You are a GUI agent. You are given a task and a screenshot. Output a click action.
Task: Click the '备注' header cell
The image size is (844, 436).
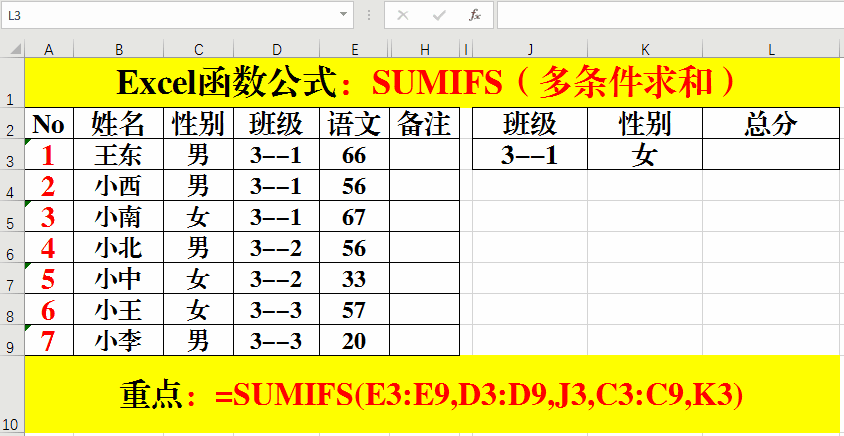click(x=425, y=124)
